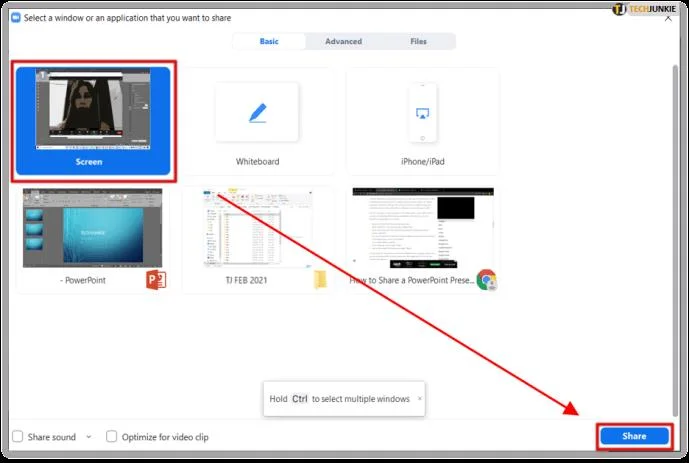Select the iPhone/iPad AirPlay icon
The height and width of the screenshot is (463, 689).
pyautogui.click(x=422, y=113)
